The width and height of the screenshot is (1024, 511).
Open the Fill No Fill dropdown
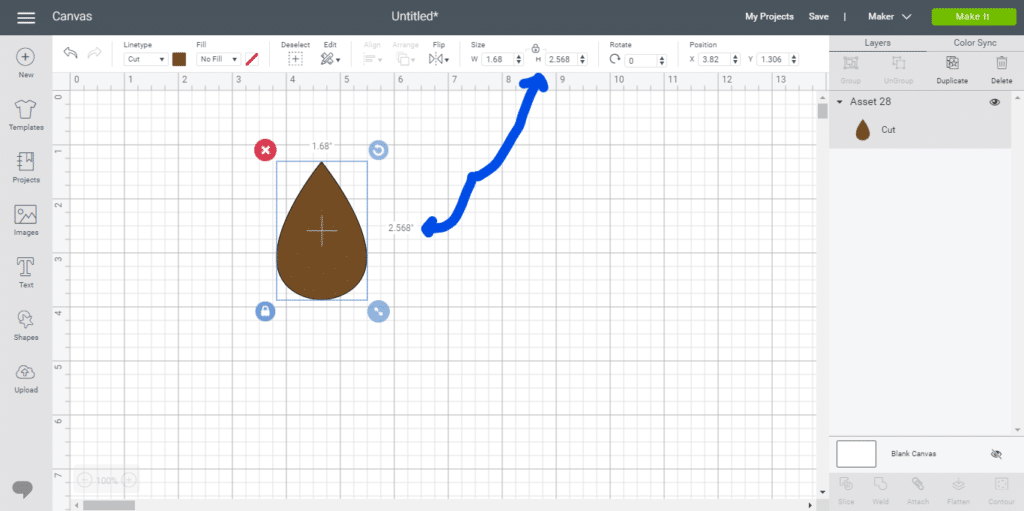tap(219, 59)
